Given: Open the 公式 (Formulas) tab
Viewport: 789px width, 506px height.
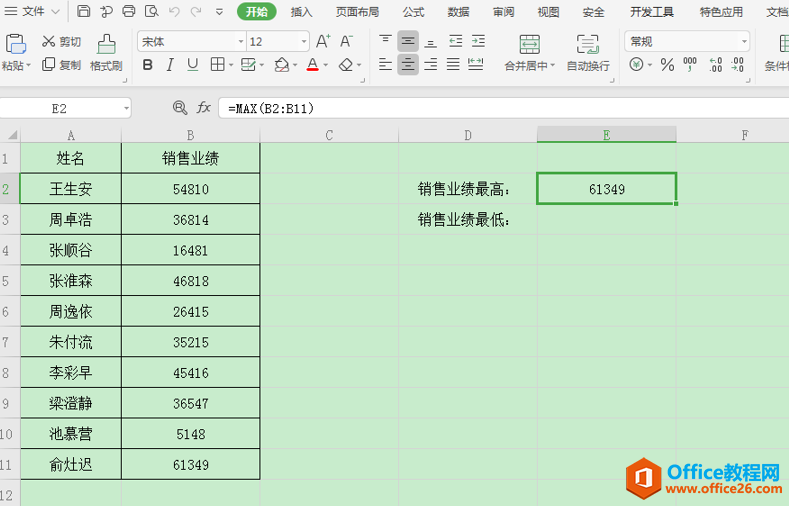Looking at the screenshot, I should click(x=413, y=12).
